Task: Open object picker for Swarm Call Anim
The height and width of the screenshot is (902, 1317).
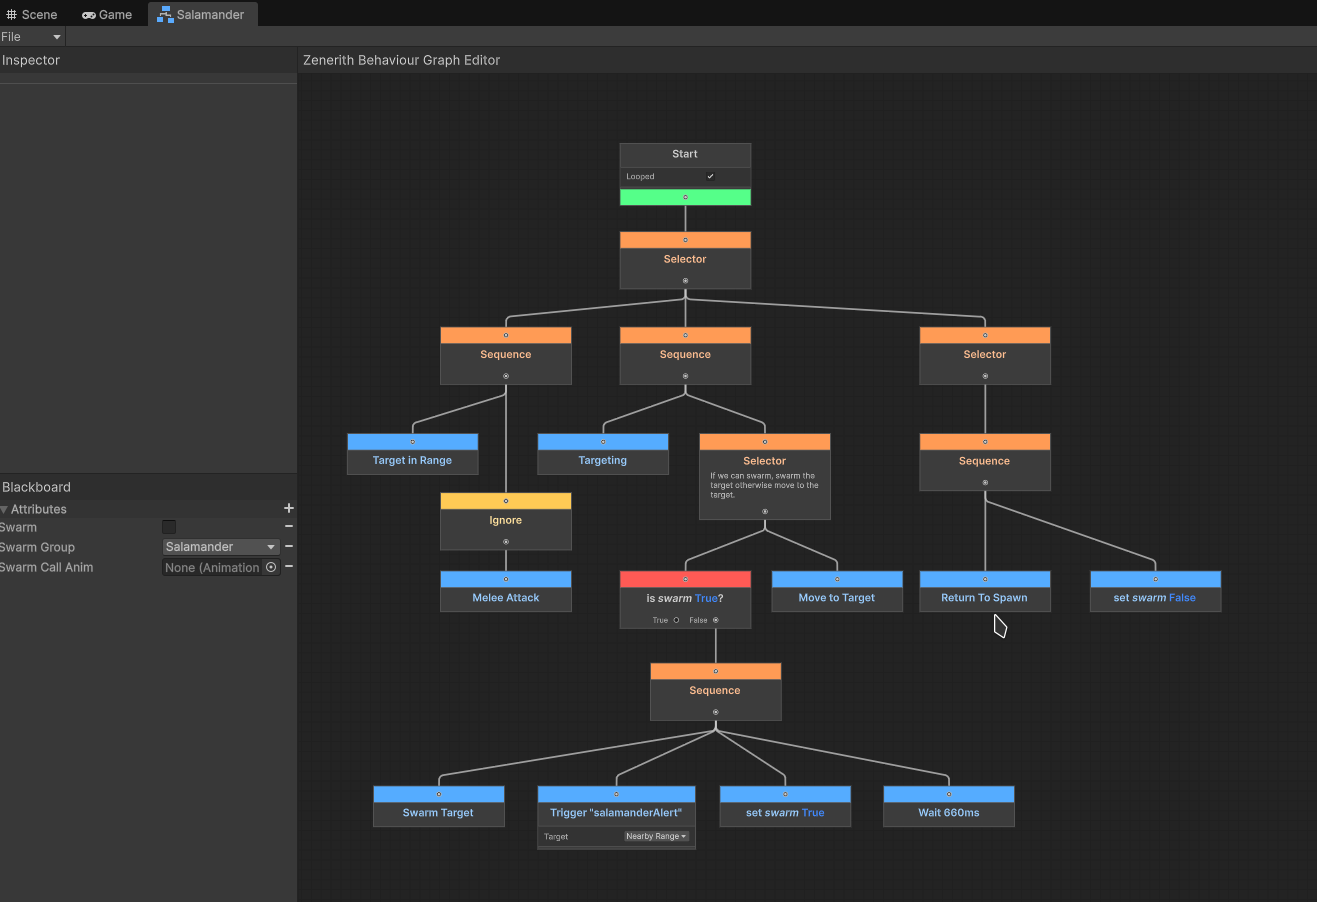Action: point(271,567)
